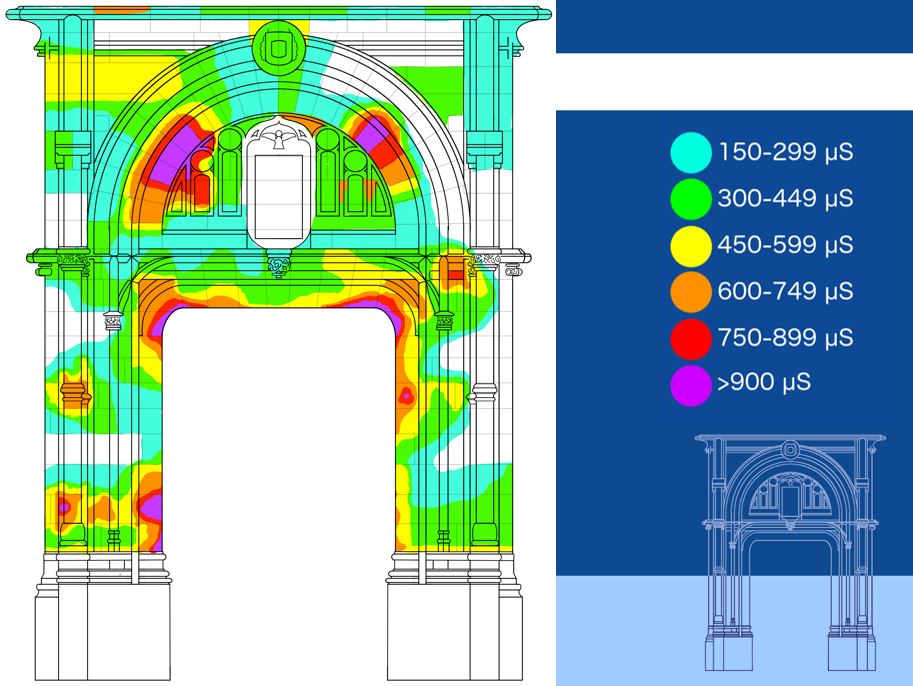
Task: Select the '150-299 µS' legend label
Action: click(x=785, y=152)
